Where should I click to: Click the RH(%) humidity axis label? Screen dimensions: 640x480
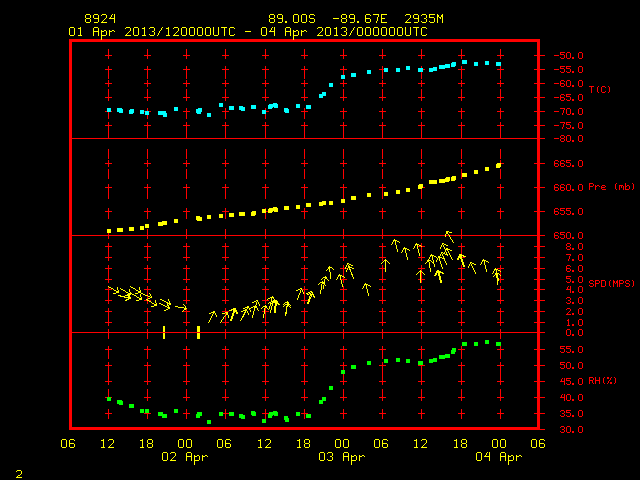(x=602, y=381)
